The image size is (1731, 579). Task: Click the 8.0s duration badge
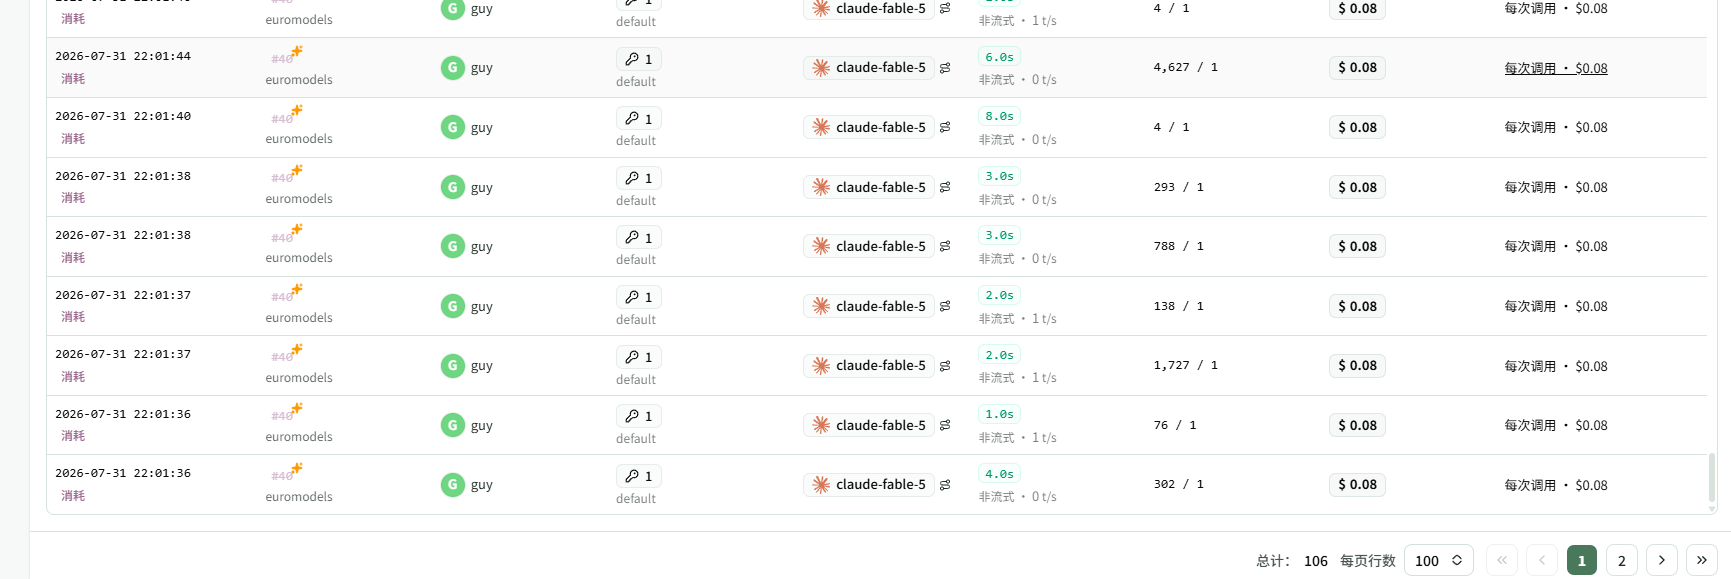point(999,116)
